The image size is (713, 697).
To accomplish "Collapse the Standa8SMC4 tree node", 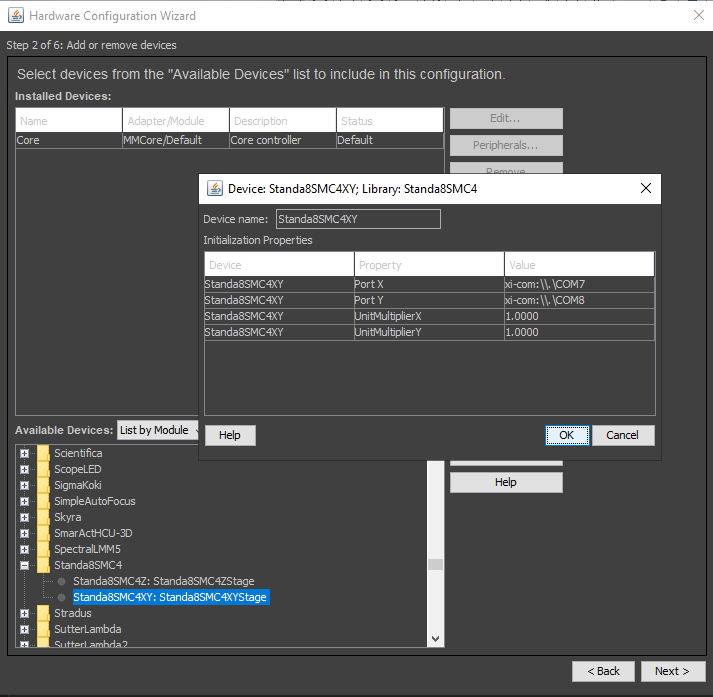I will [x=25, y=565].
